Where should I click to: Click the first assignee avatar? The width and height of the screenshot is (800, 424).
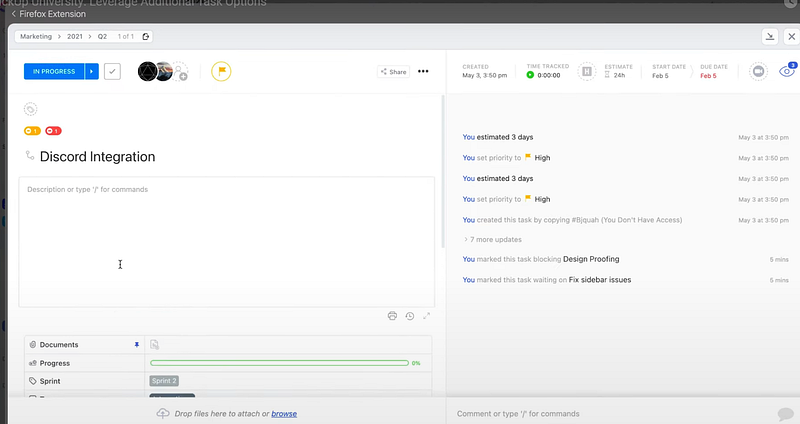click(x=147, y=71)
